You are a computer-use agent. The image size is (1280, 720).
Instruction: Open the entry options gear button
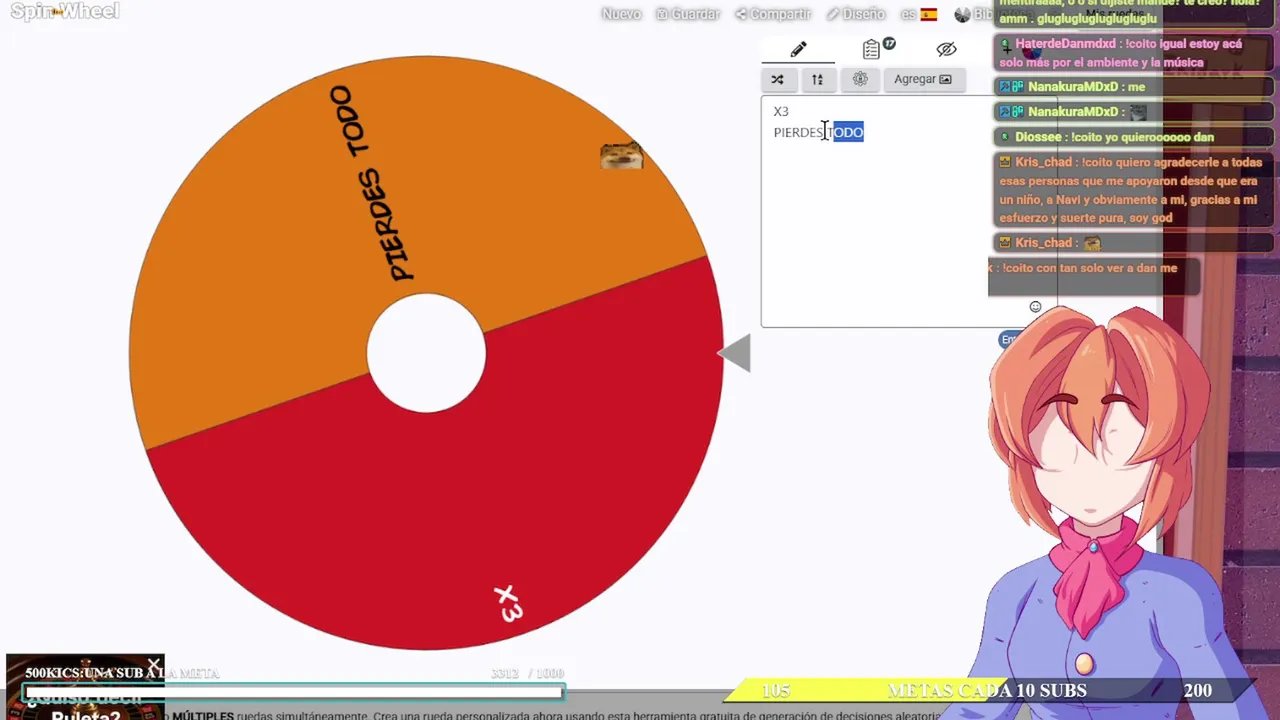pos(860,79)
